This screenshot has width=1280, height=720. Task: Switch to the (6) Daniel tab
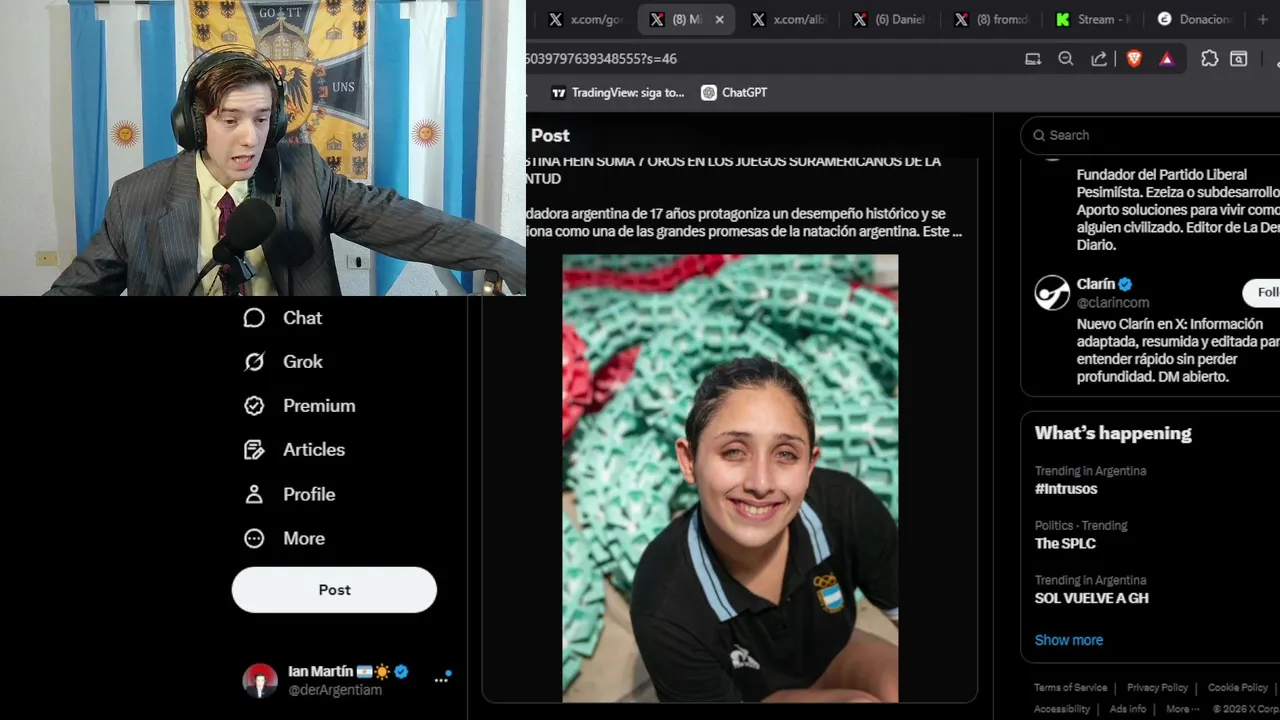click(889, 19)
